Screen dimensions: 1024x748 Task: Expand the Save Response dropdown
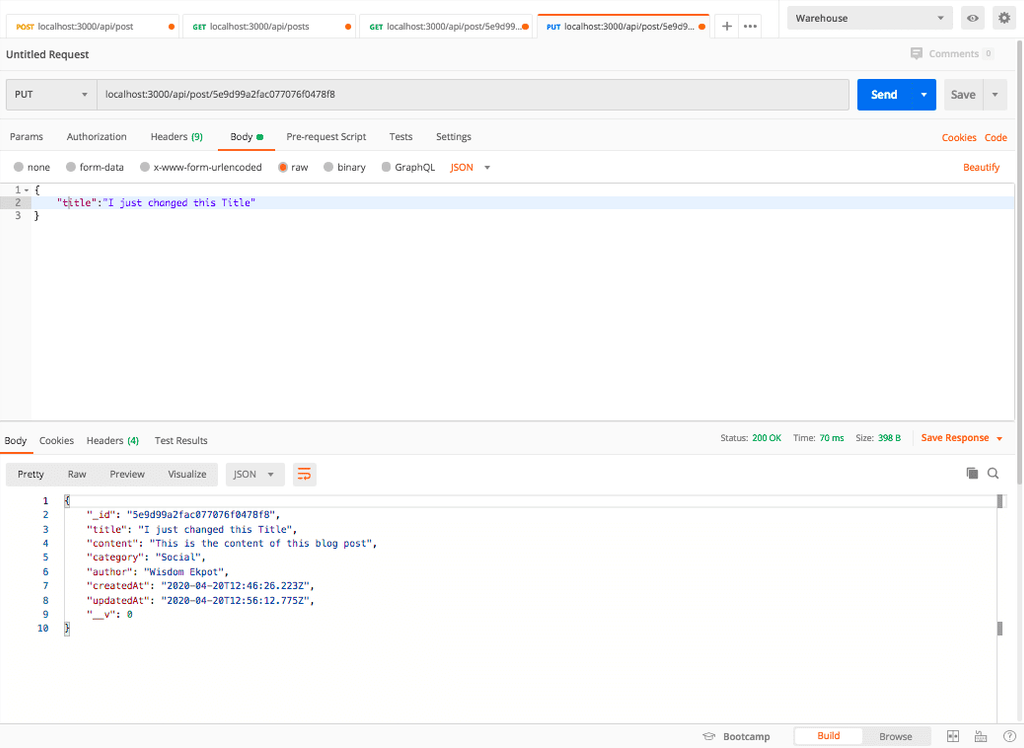[999, 439]
